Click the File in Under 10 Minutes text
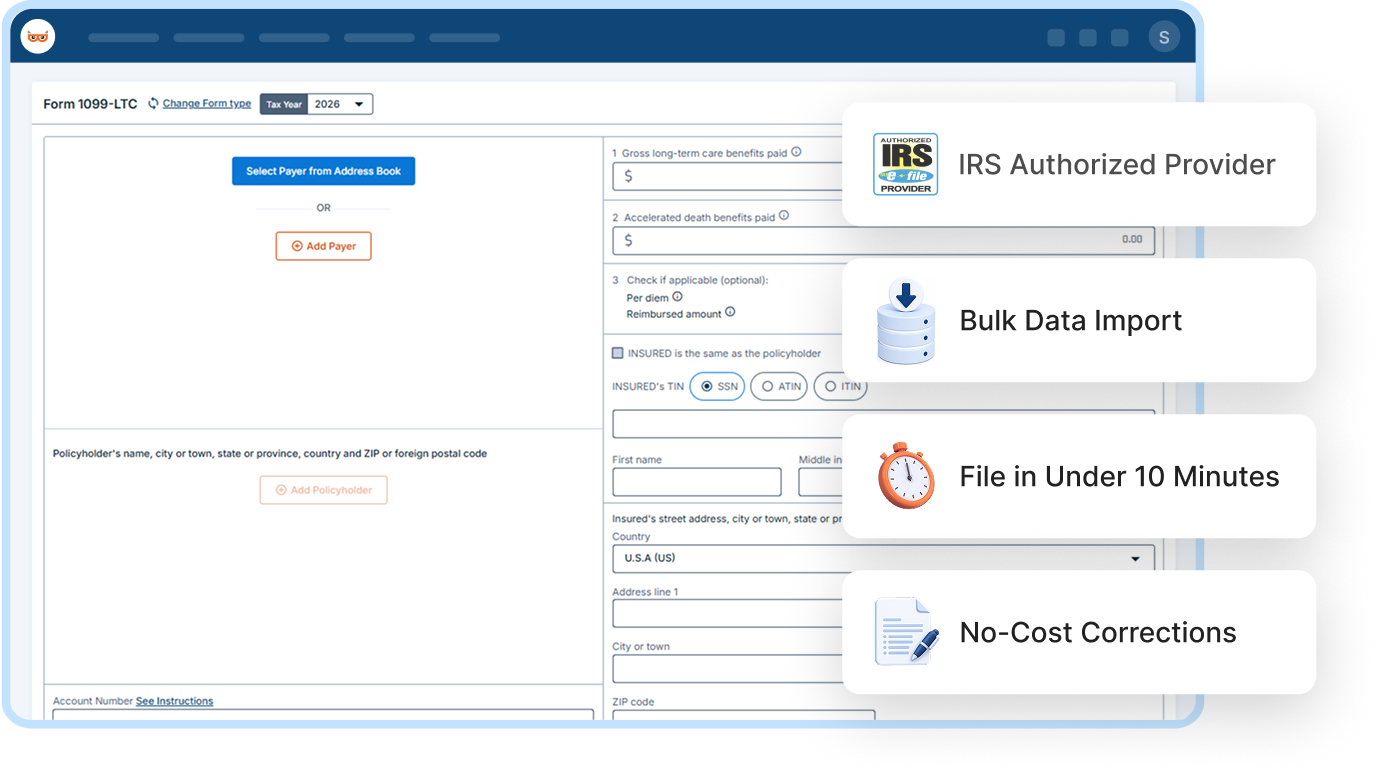1384x780 pixels. click(x=1119, y=476)
